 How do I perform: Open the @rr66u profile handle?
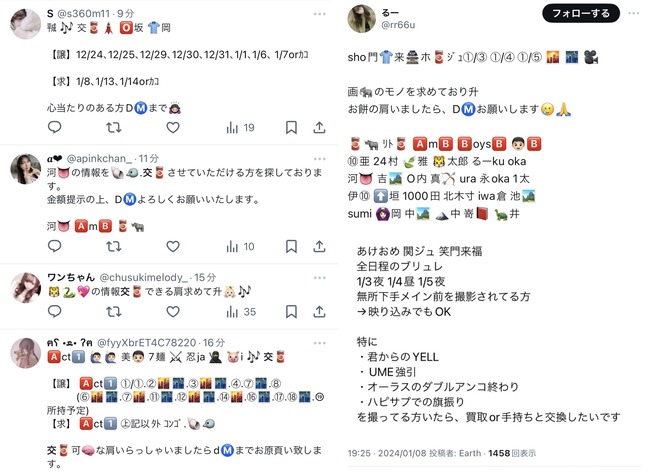pyautogui.click(x=398, y=25)
